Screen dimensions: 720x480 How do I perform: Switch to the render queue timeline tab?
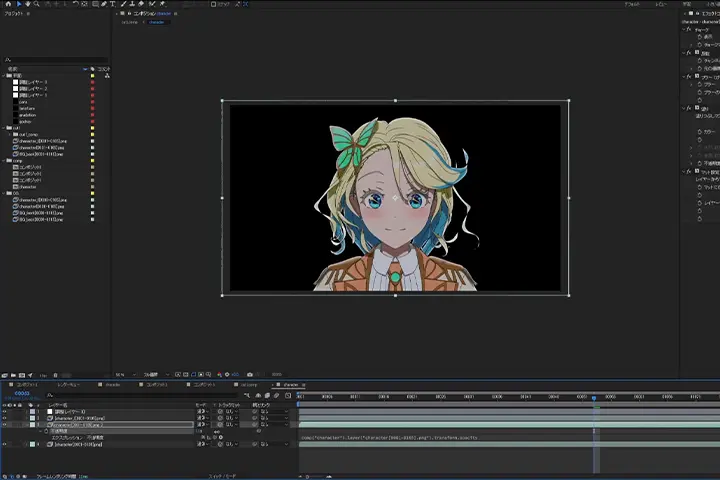tap(68, 385)
